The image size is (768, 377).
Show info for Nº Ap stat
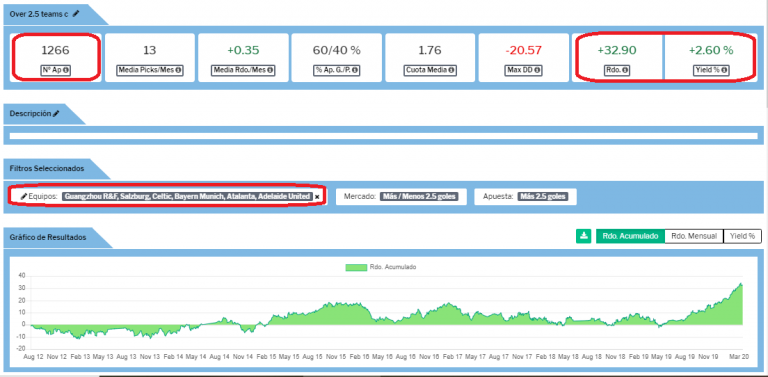(66, 71)
